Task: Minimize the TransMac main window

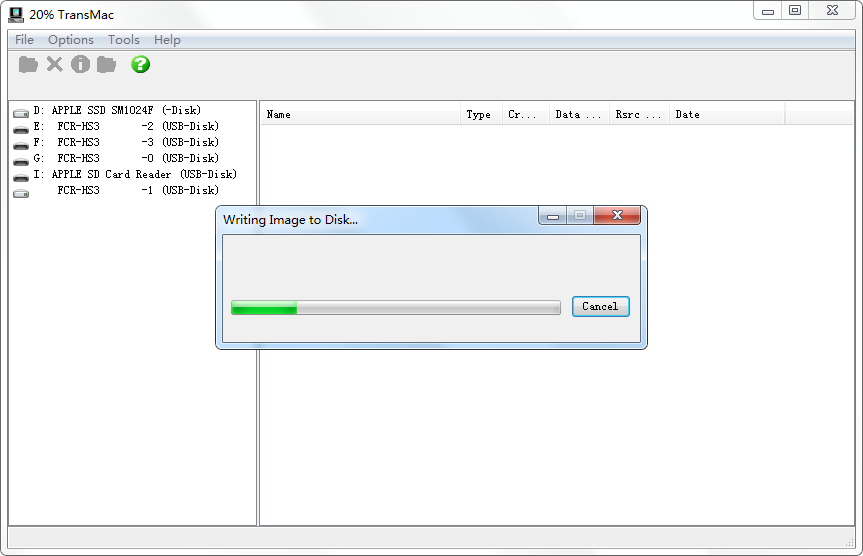Action: pyautogui.click(x=768, y=11)
